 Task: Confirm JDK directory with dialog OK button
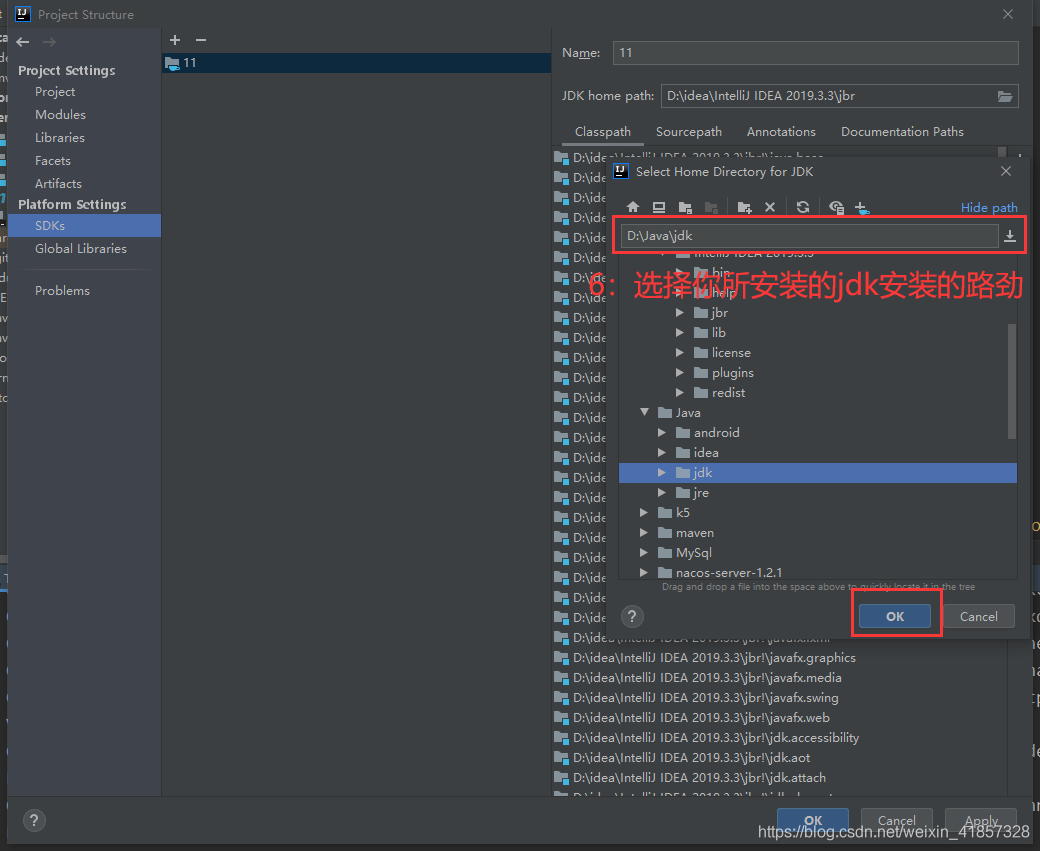[895, 617]
